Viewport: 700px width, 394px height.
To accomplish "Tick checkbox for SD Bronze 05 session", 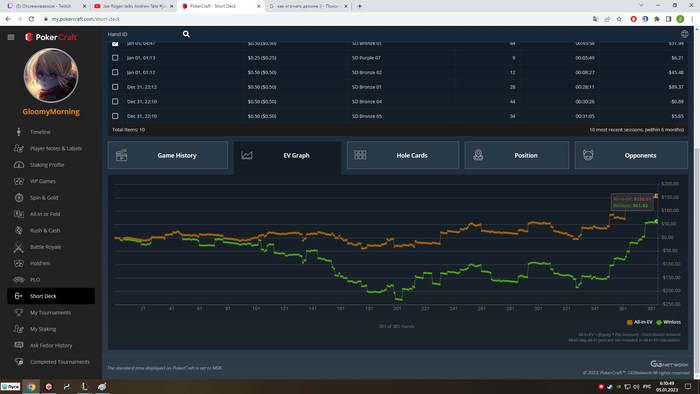I will pos(115,116).
